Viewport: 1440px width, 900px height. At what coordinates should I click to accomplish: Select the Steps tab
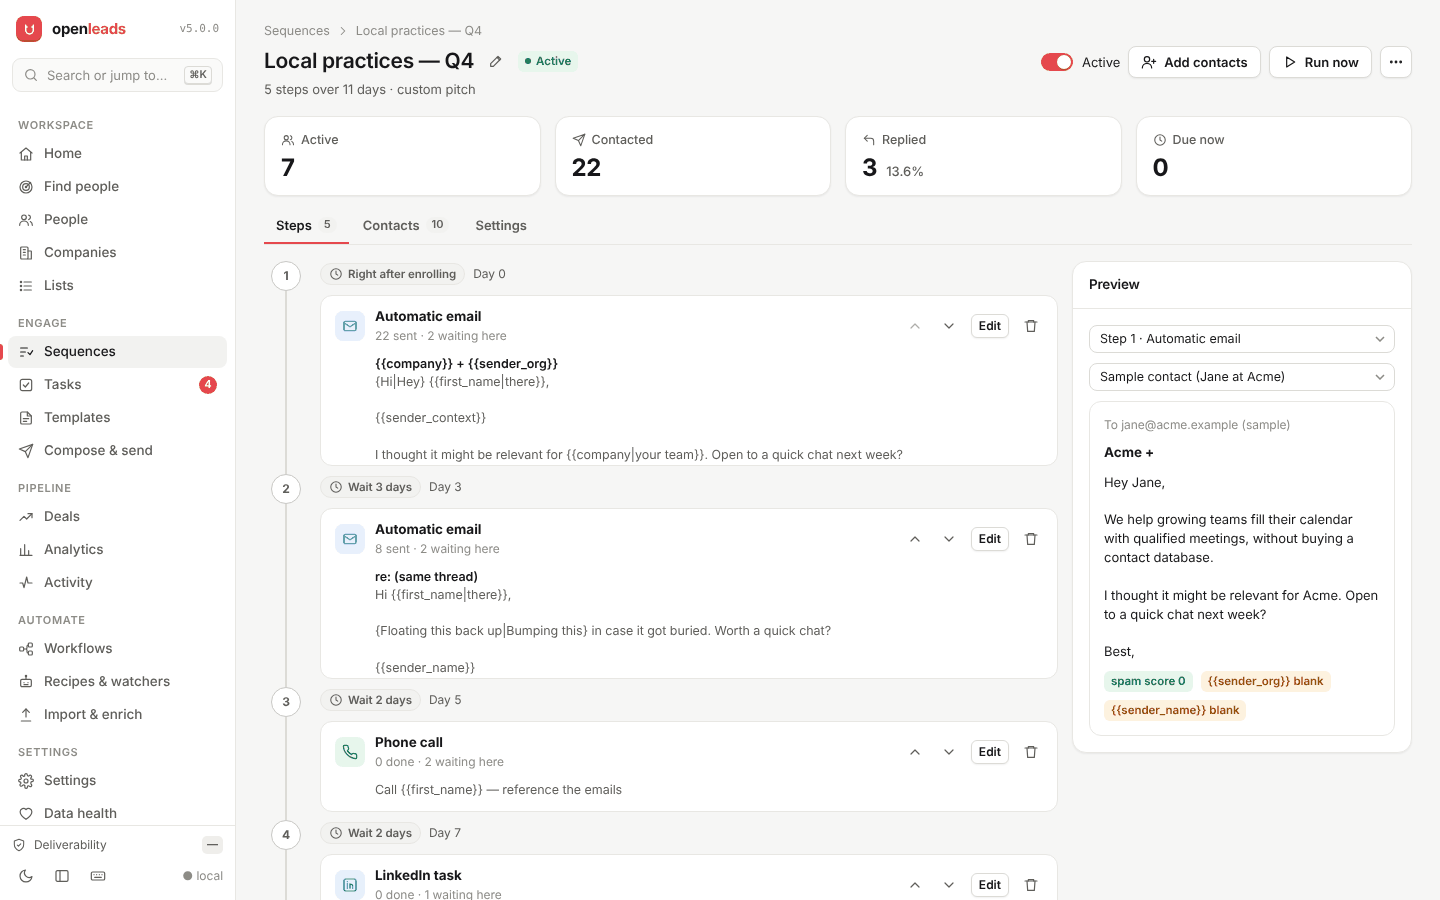click(x=306, y=226)
